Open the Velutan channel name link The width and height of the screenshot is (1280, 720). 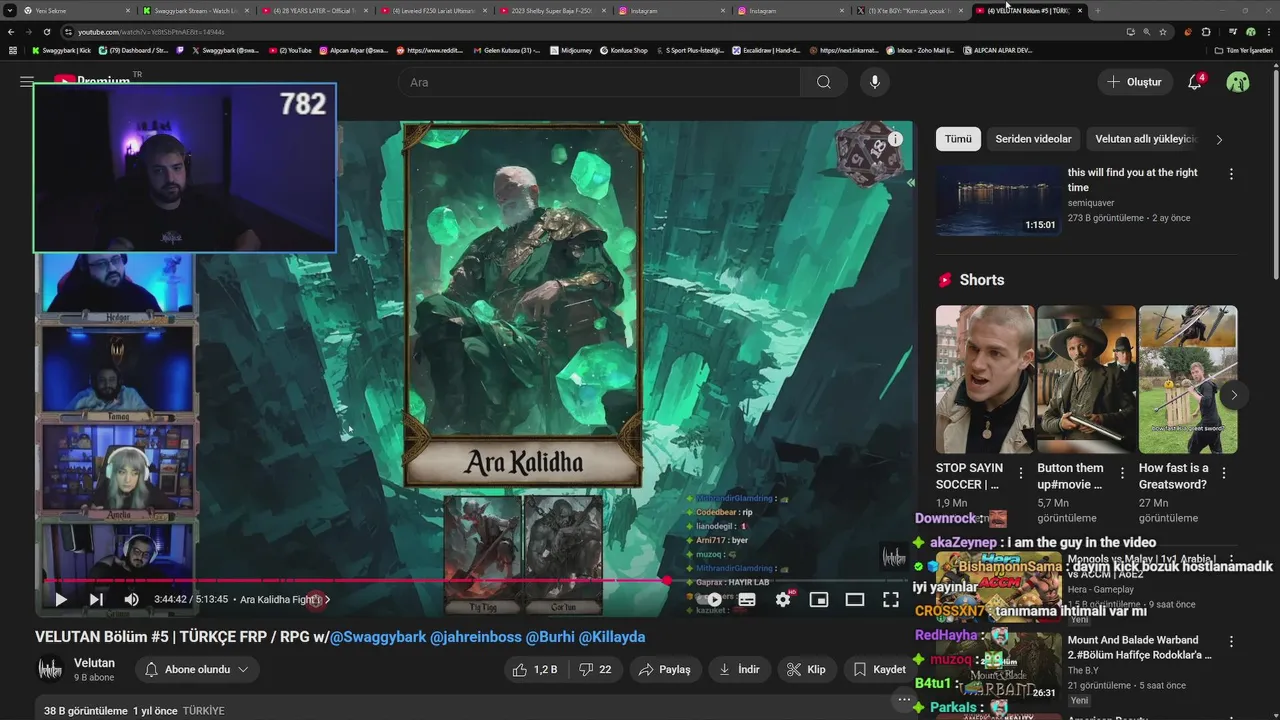click(94, 663)
